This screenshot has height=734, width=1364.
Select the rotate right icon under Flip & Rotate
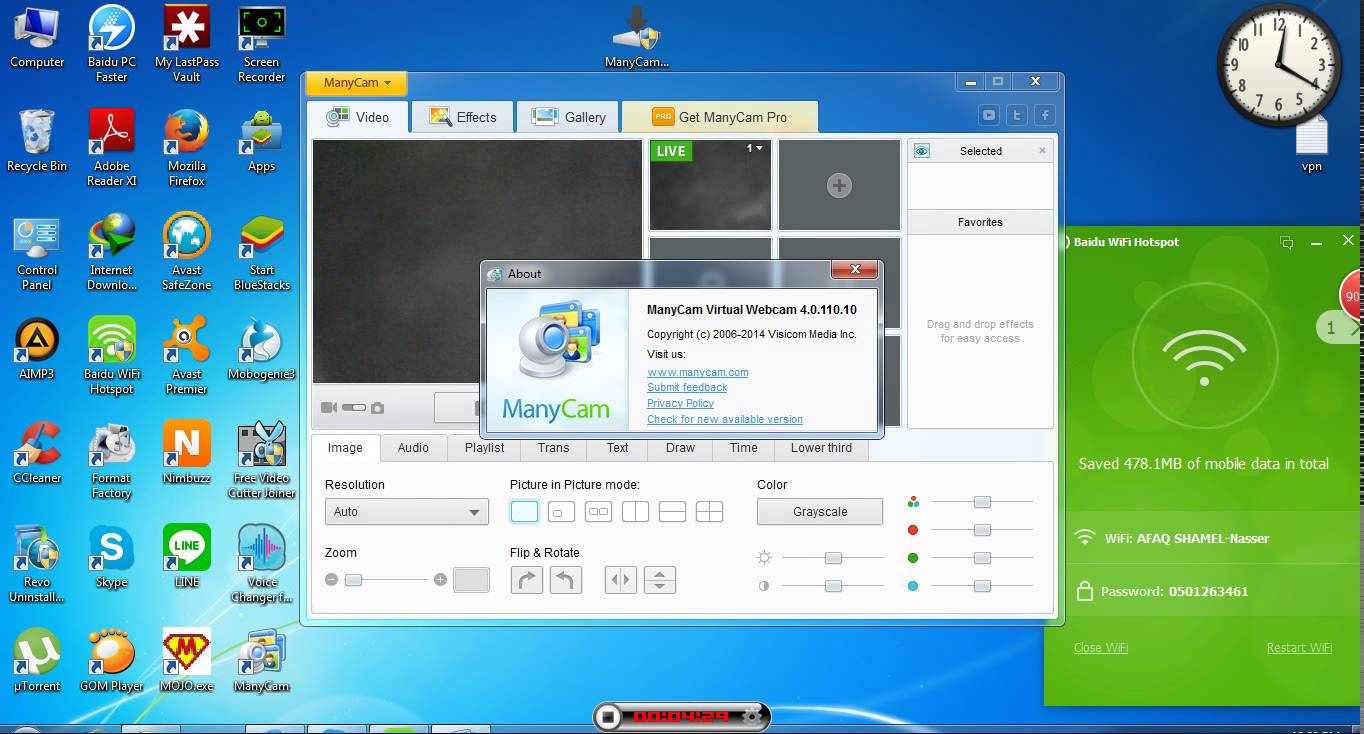tap(527, 579)
